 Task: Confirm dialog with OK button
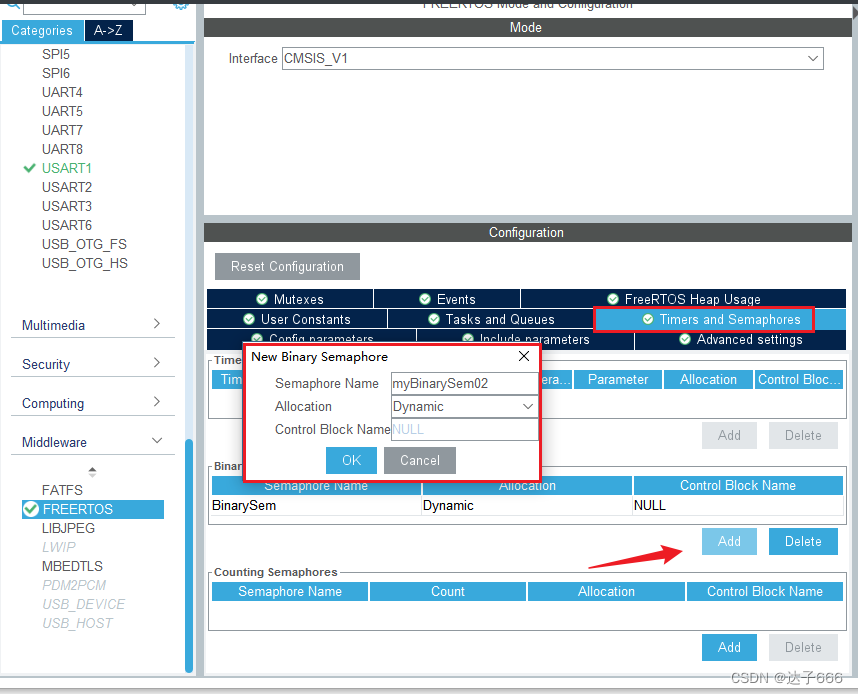[x=351, y=460]
